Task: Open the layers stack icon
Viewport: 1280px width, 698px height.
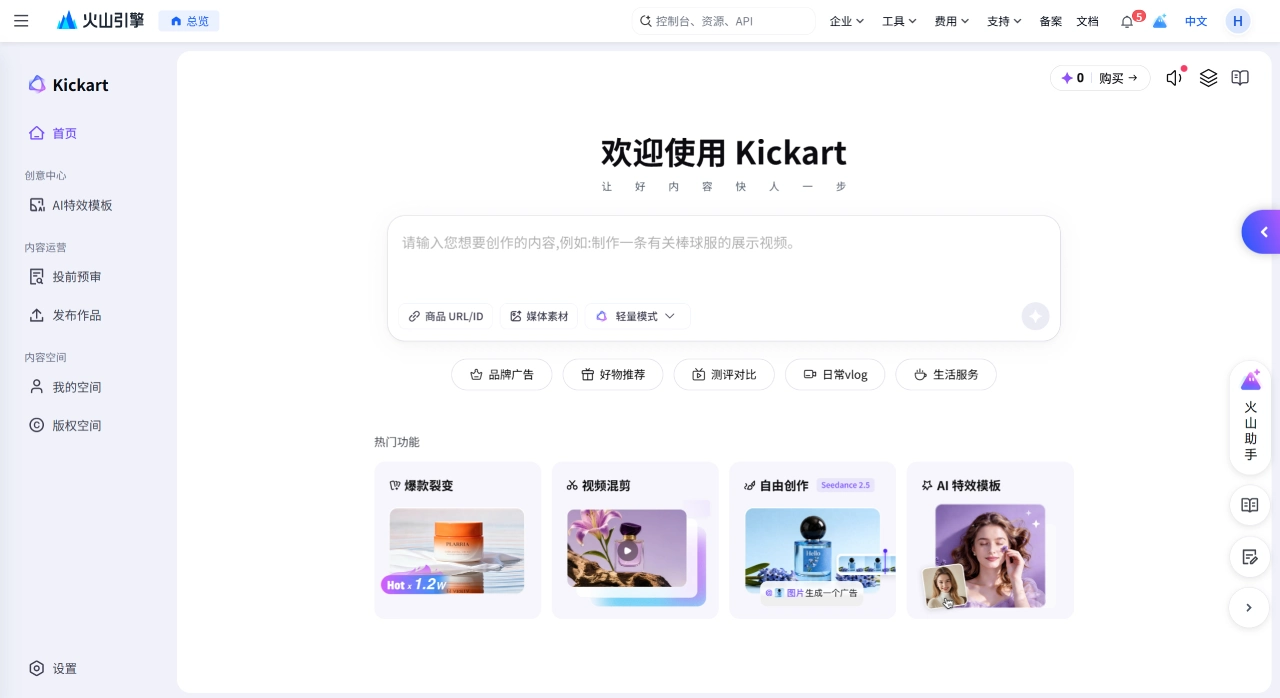Action: (1208, 78)
